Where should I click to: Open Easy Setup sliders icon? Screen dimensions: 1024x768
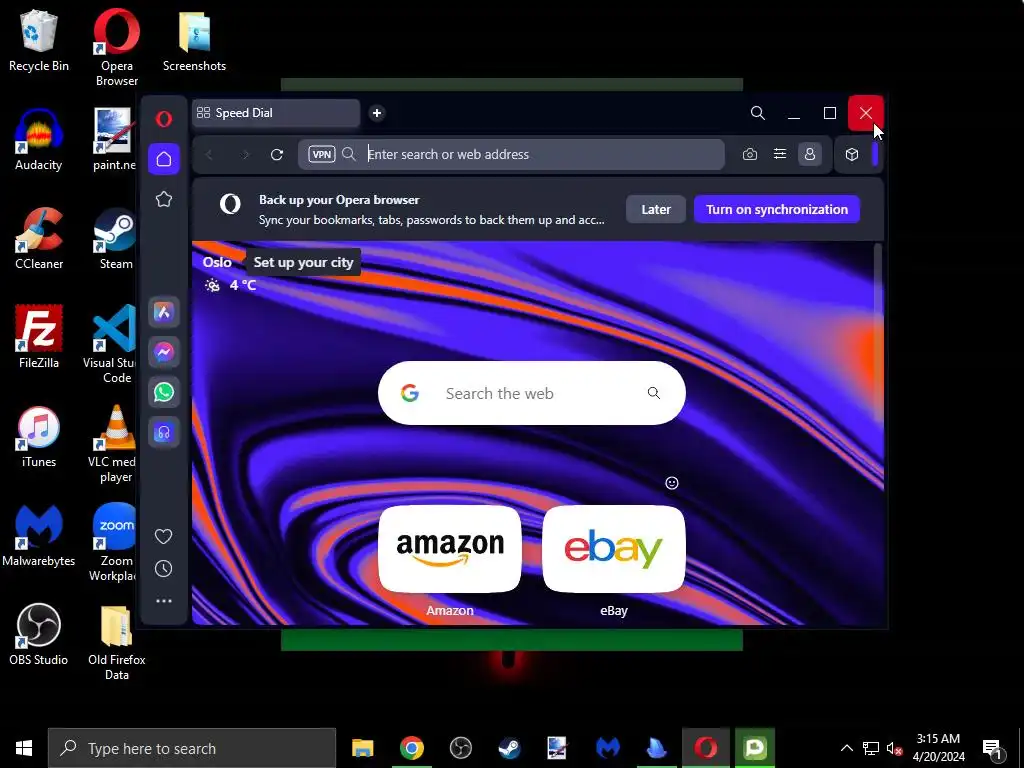(780, 154)
